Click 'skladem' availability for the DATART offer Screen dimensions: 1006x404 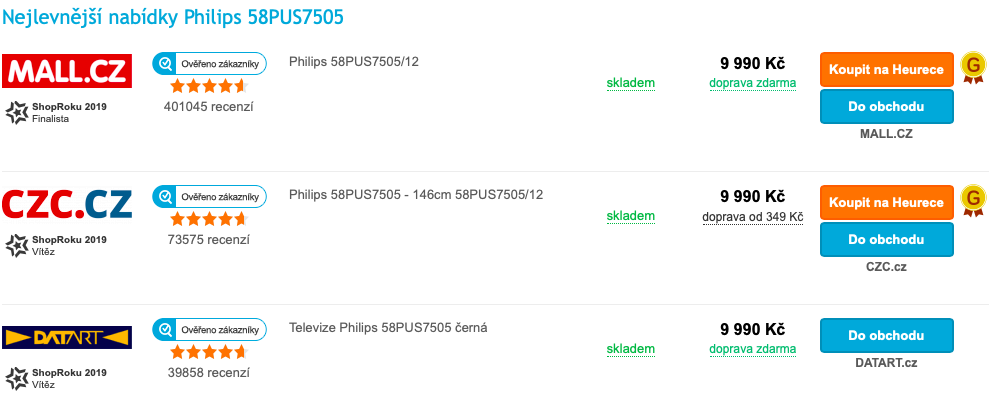(631, 349)
